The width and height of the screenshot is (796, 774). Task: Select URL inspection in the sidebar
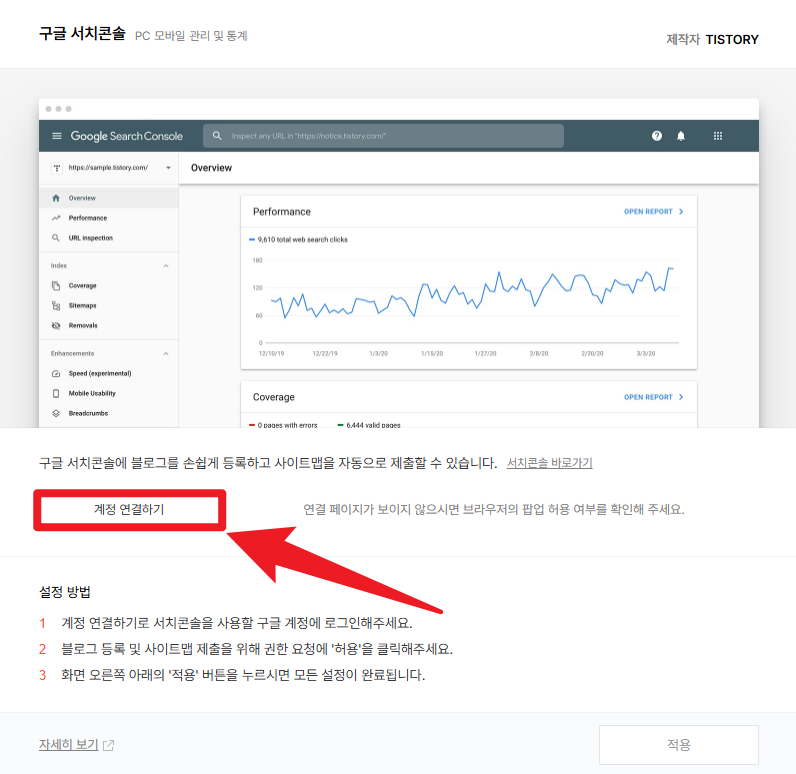click(x=109, y=238)
